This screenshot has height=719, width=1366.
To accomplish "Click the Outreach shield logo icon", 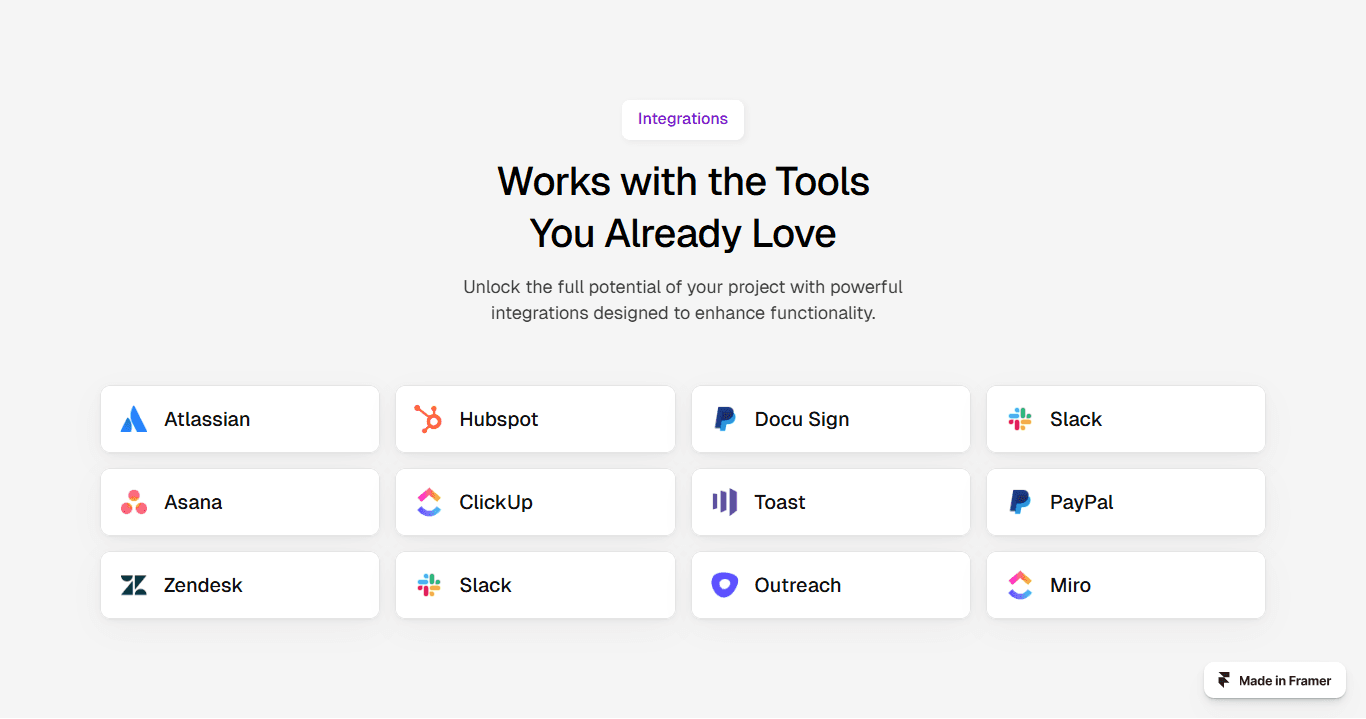I will tap(725, 585).
